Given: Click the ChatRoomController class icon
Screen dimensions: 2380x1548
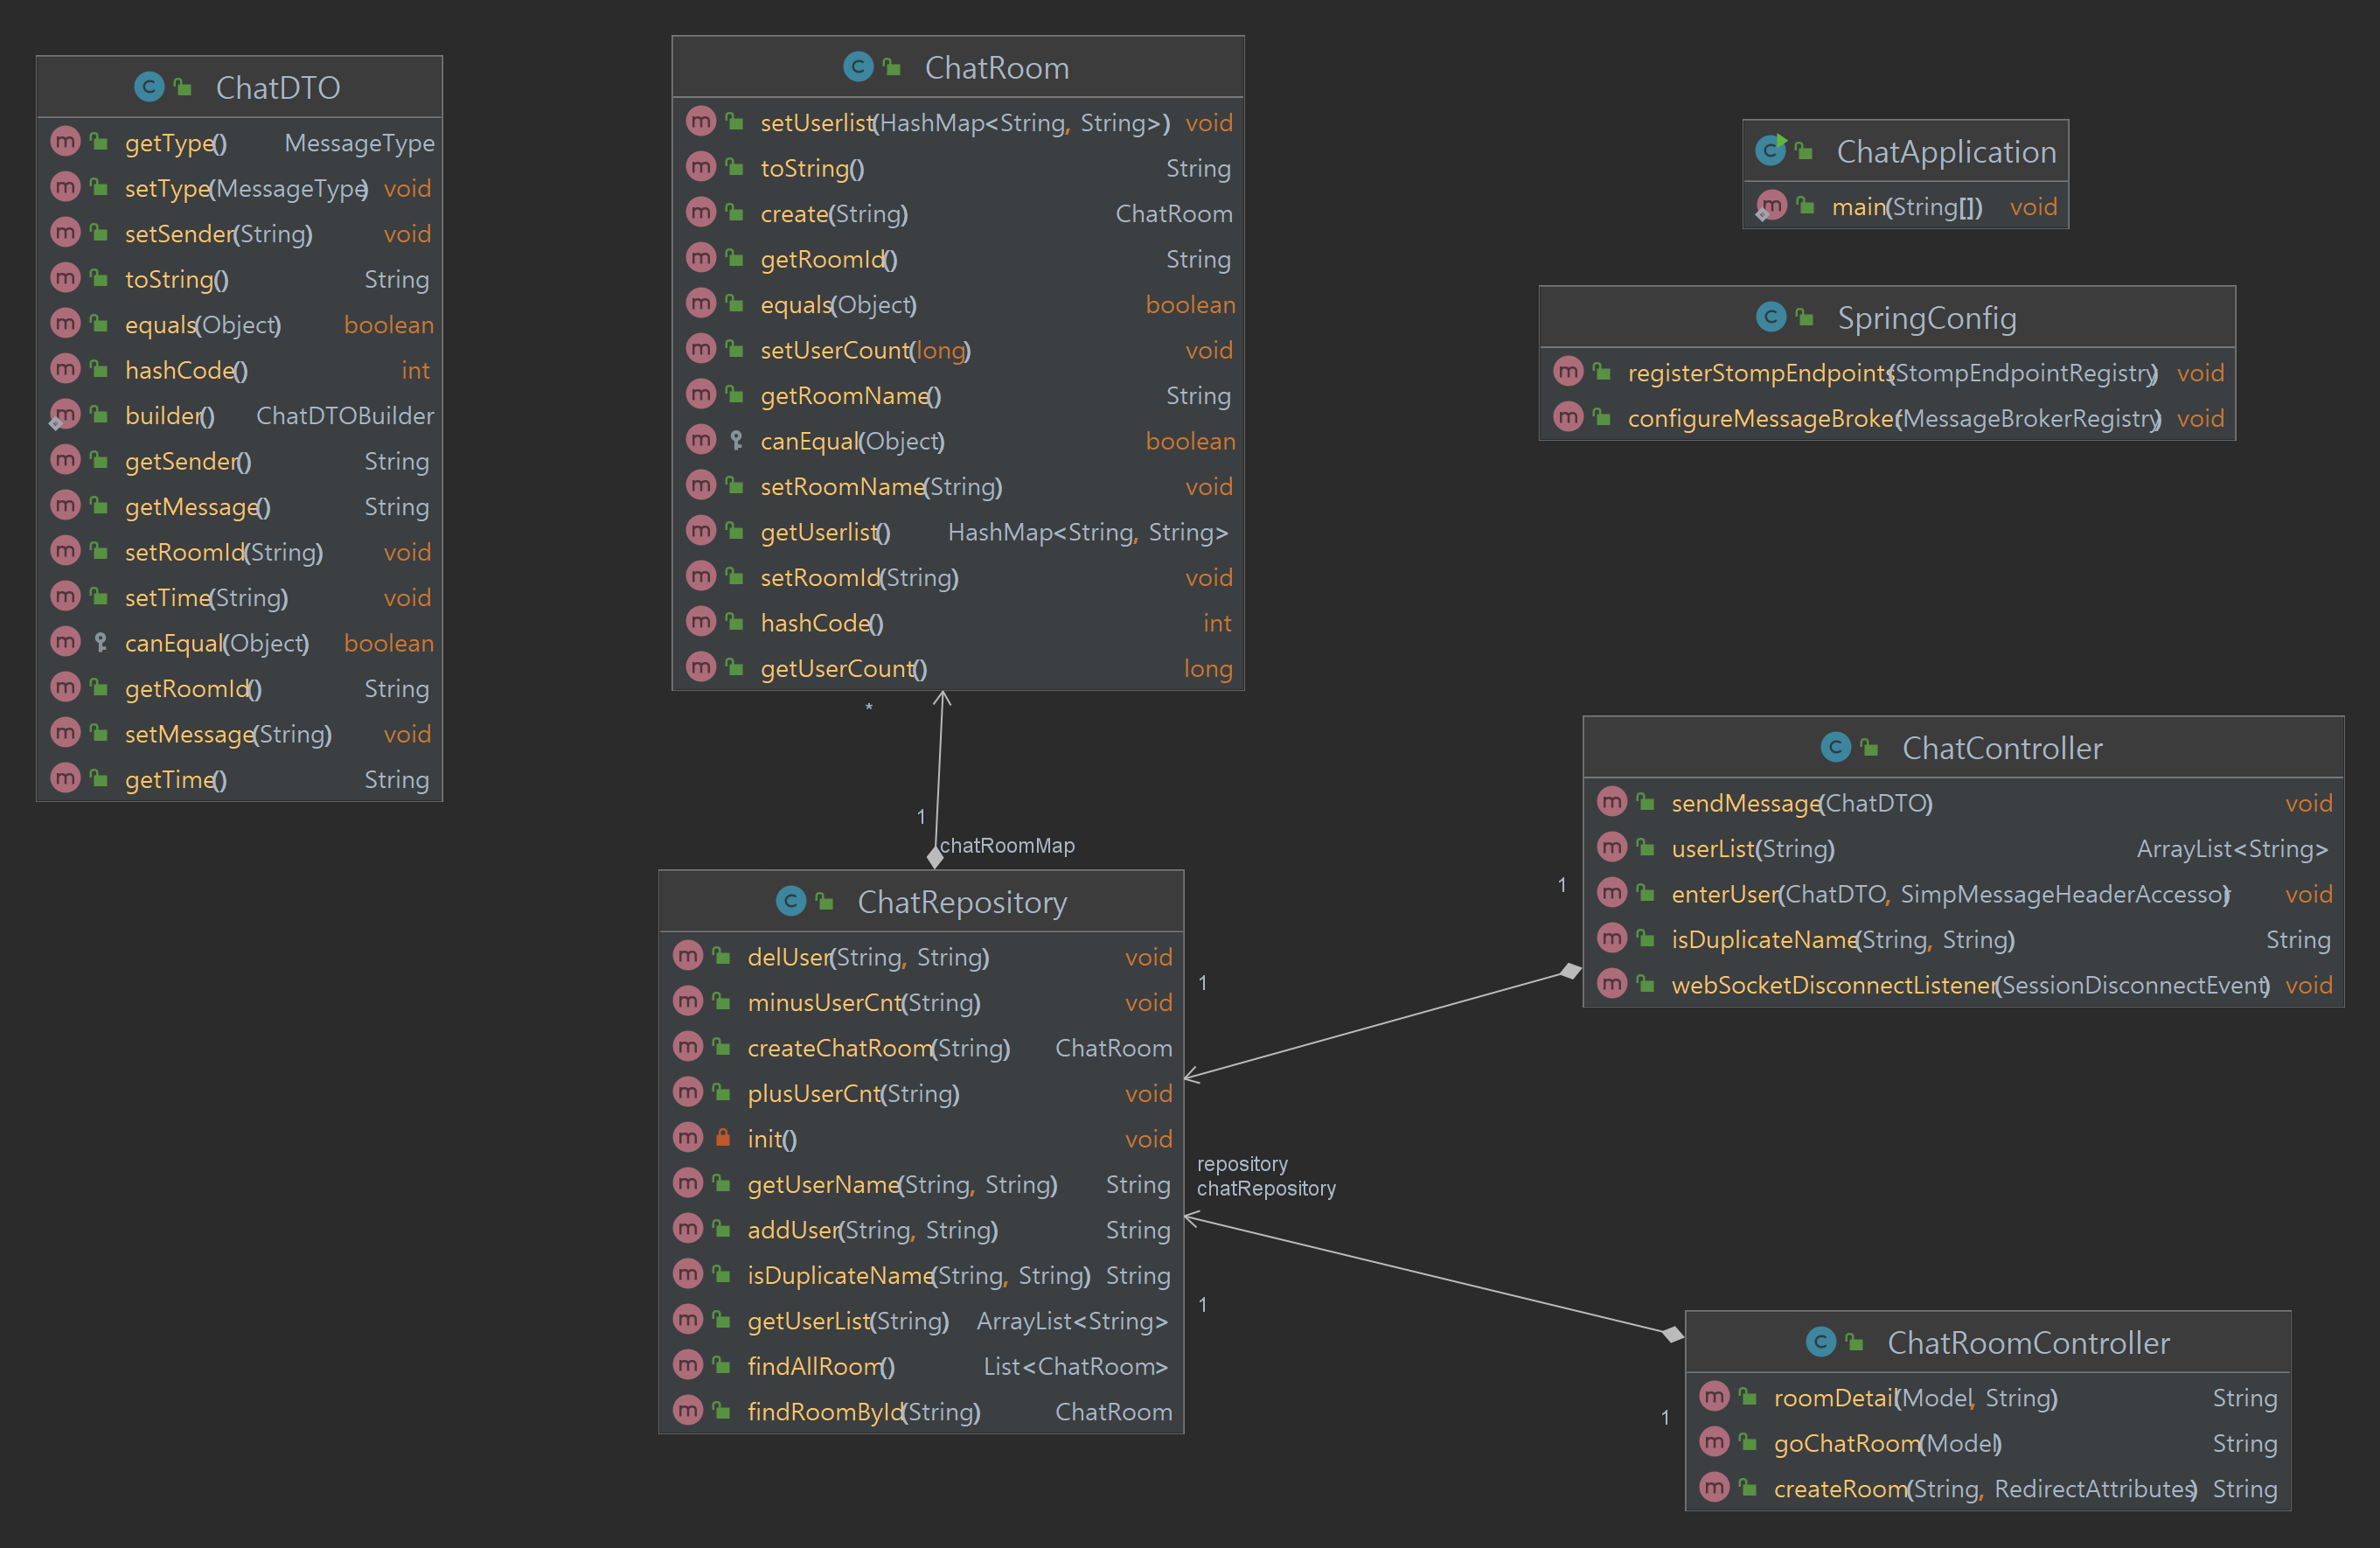Looking at the screenshot, I should [x=1820, y=1342].
